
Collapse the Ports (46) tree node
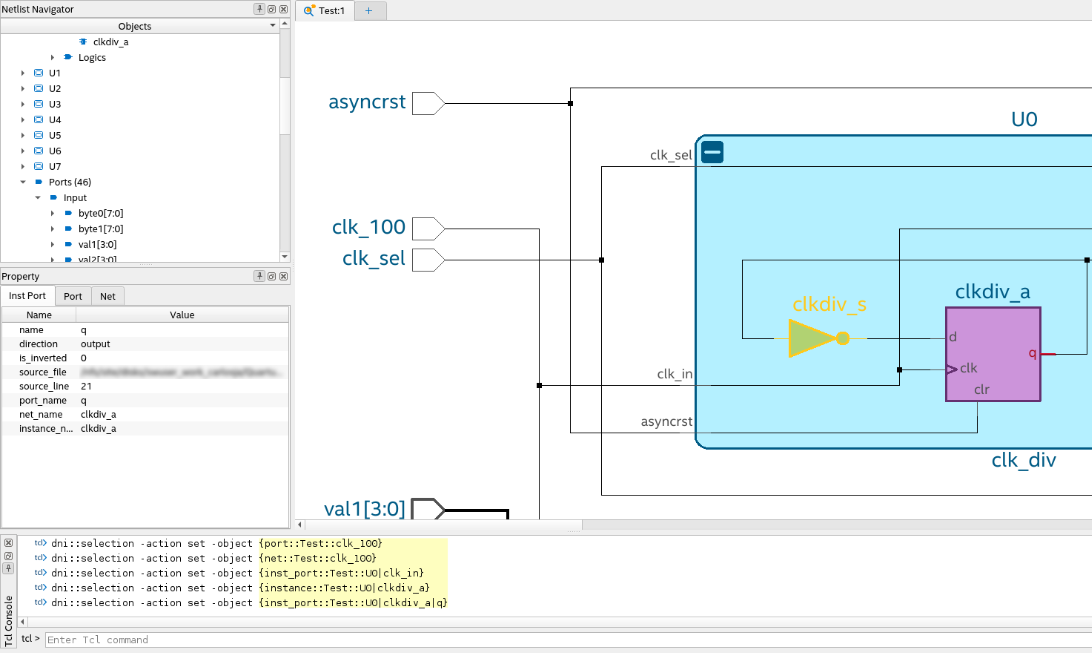(x=23, y=182)
